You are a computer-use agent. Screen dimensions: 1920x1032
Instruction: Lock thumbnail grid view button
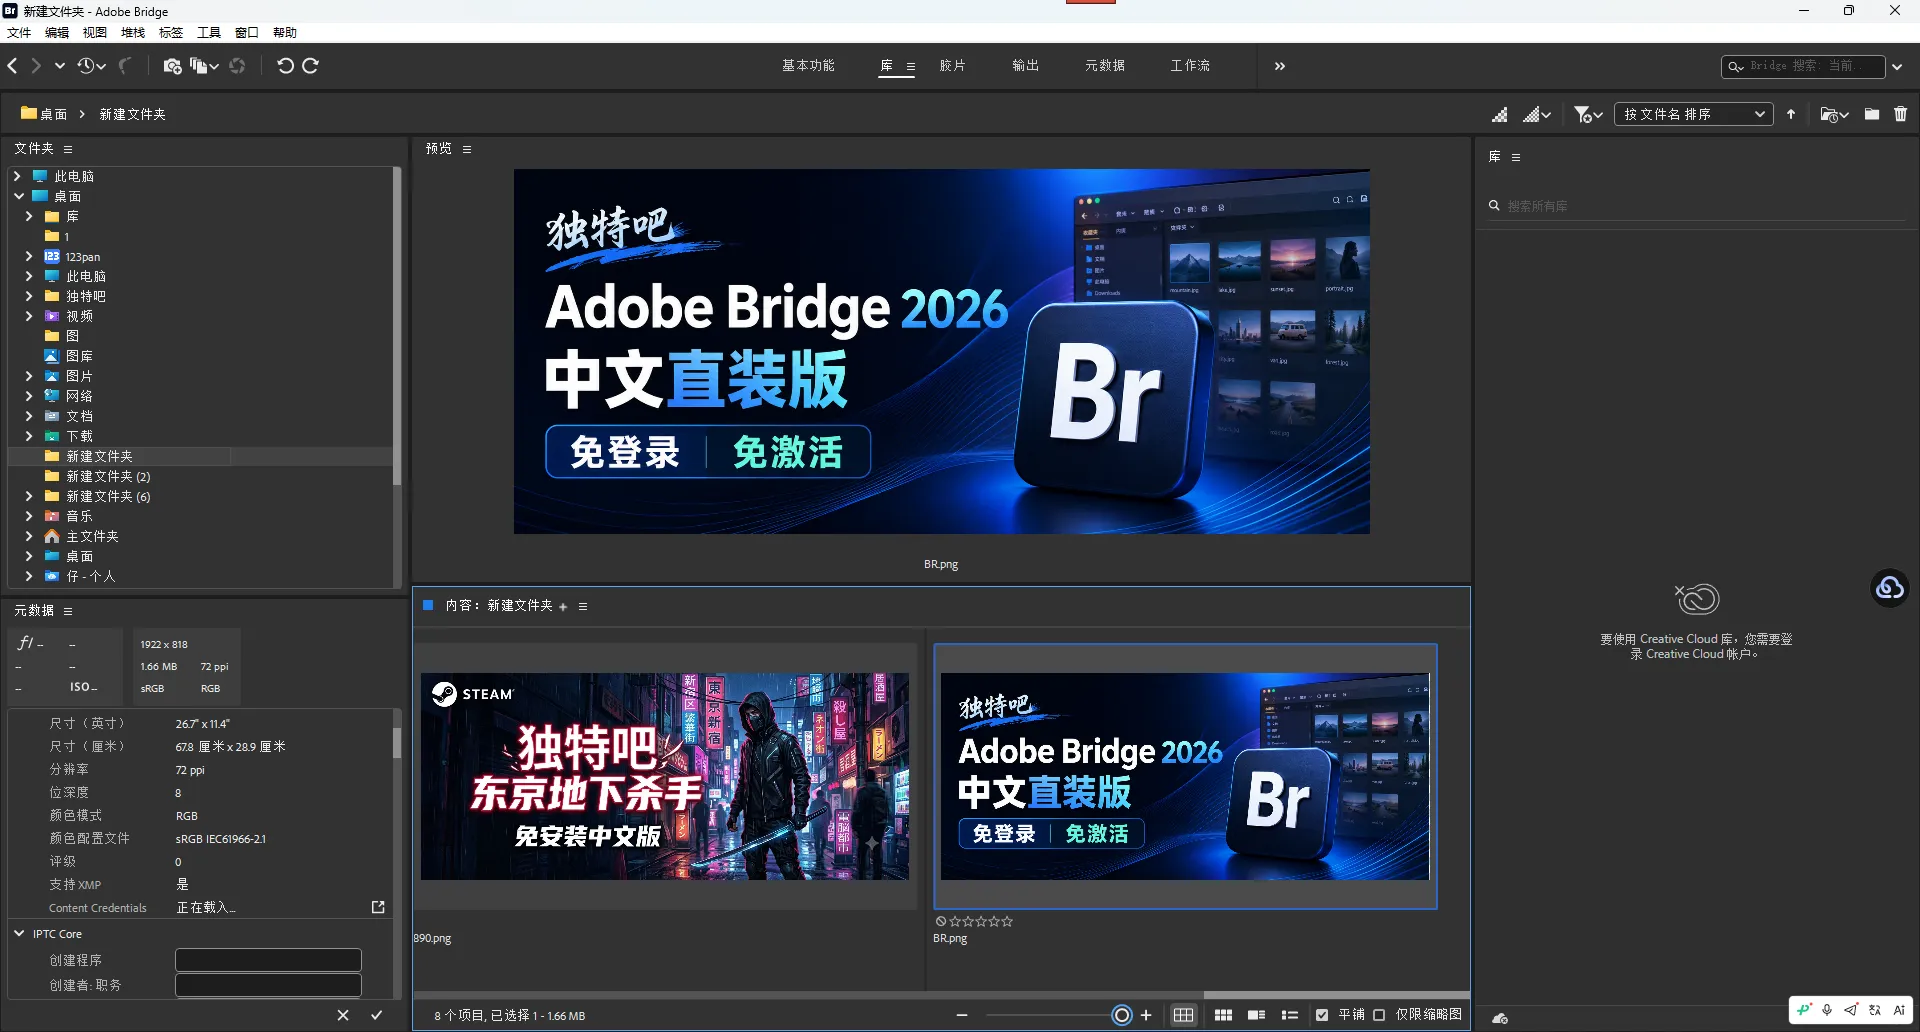point(1184,1015)
